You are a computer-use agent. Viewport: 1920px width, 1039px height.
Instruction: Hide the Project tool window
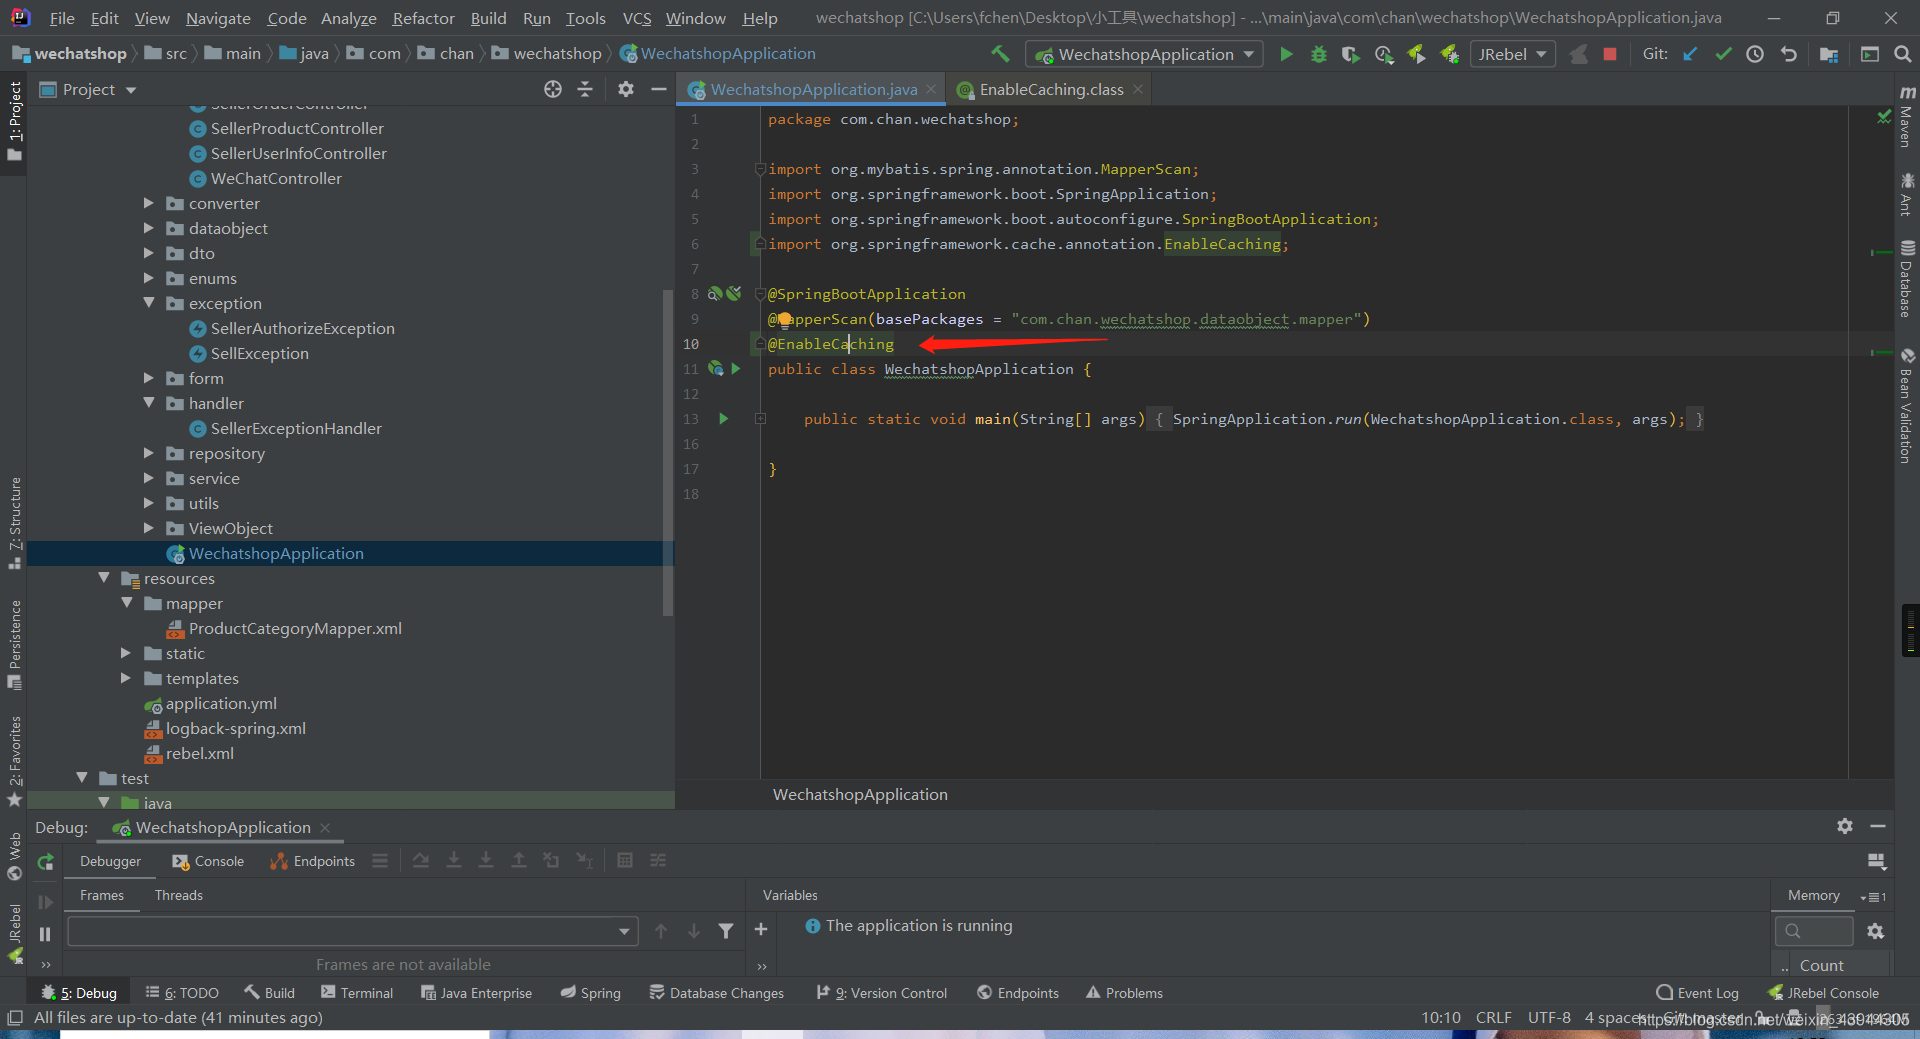[658, 89]
